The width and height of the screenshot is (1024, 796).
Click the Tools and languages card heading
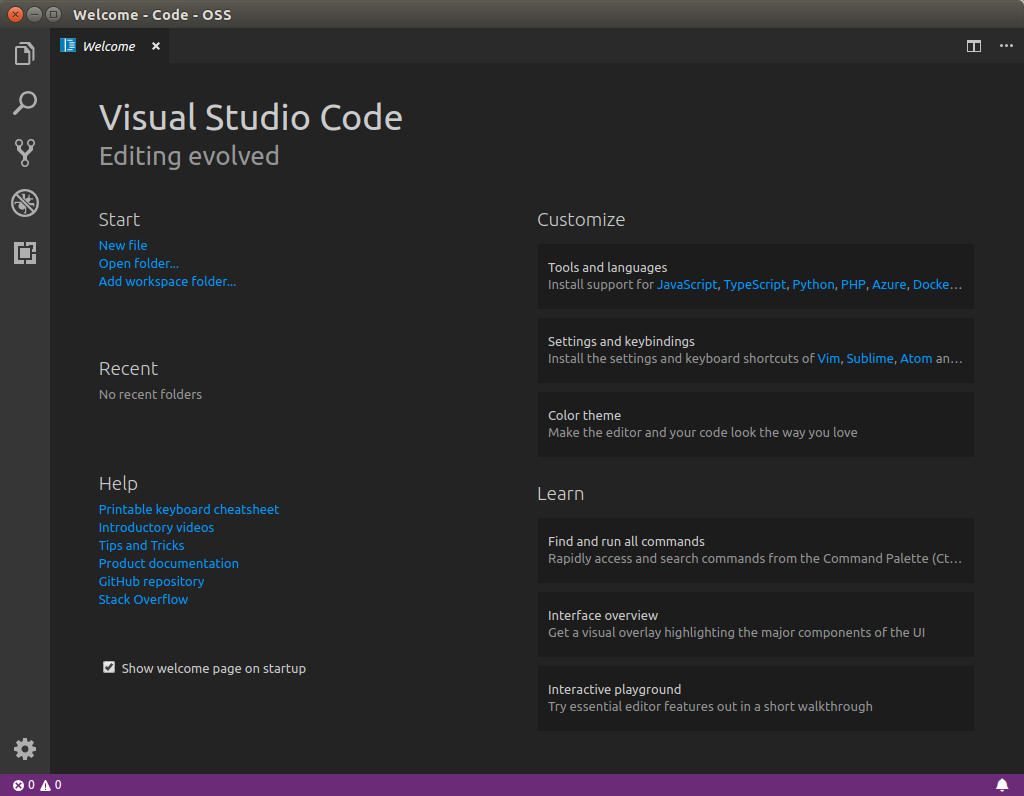pyautogui.click(x=607, y=268)
